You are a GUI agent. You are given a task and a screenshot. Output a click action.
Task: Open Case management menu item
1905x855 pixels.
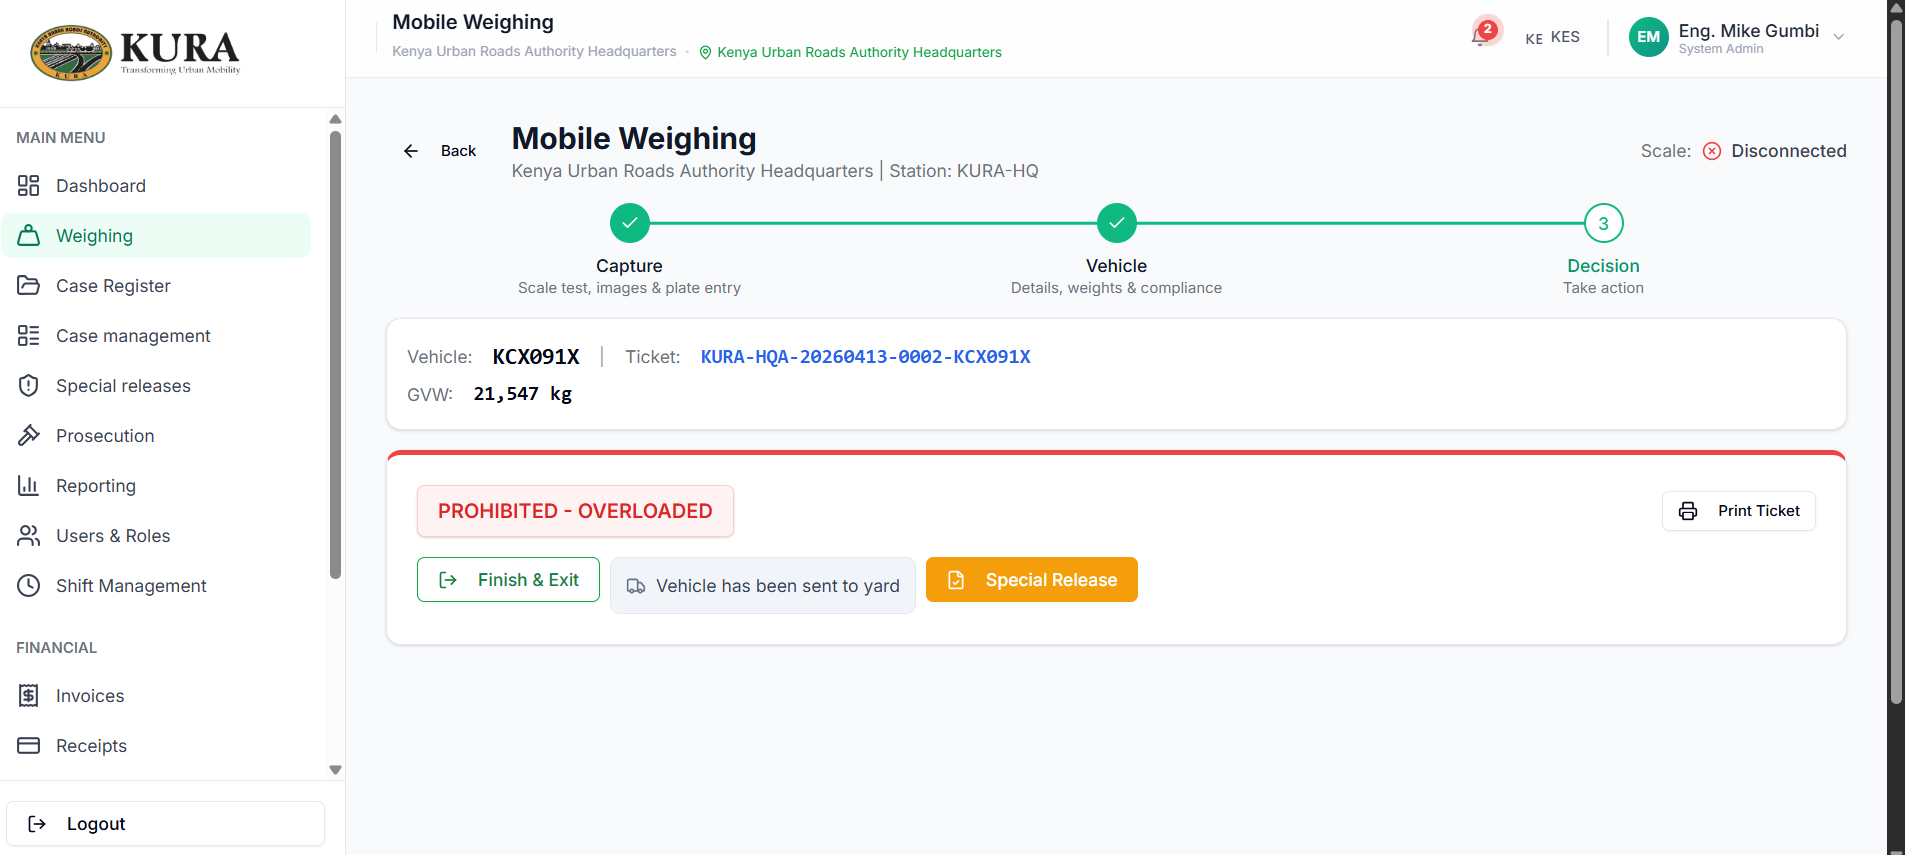coord(156,336)
